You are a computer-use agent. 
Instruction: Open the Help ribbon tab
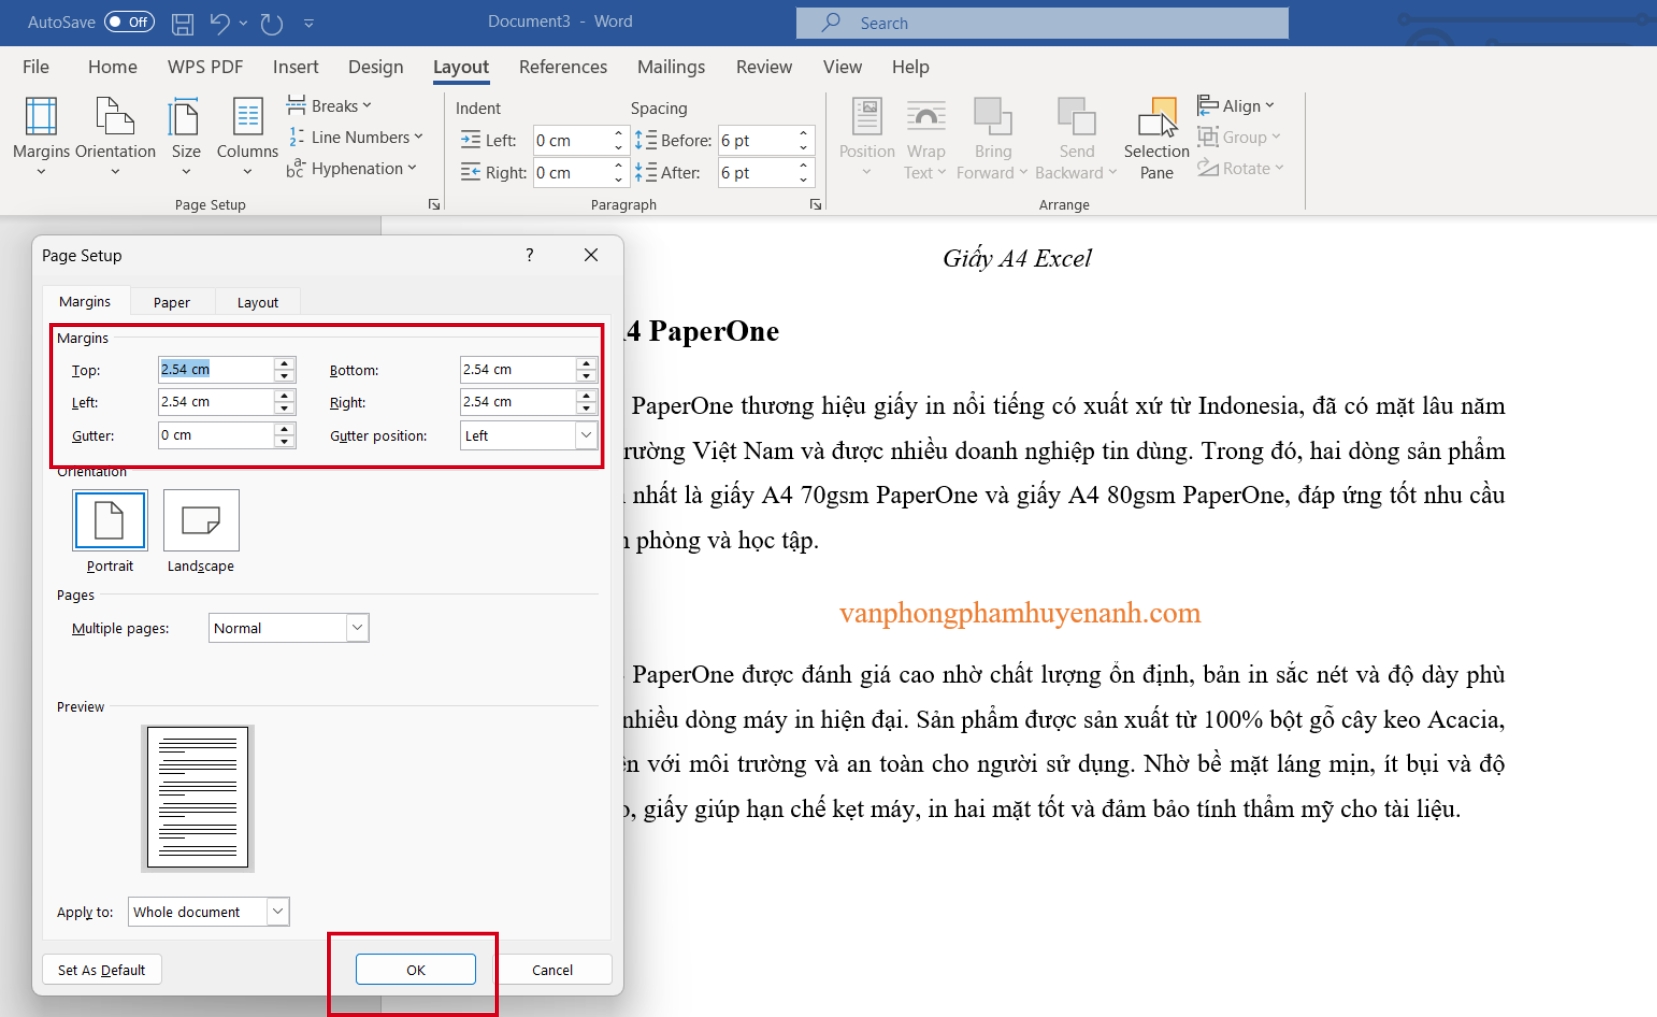coord(910,67)
